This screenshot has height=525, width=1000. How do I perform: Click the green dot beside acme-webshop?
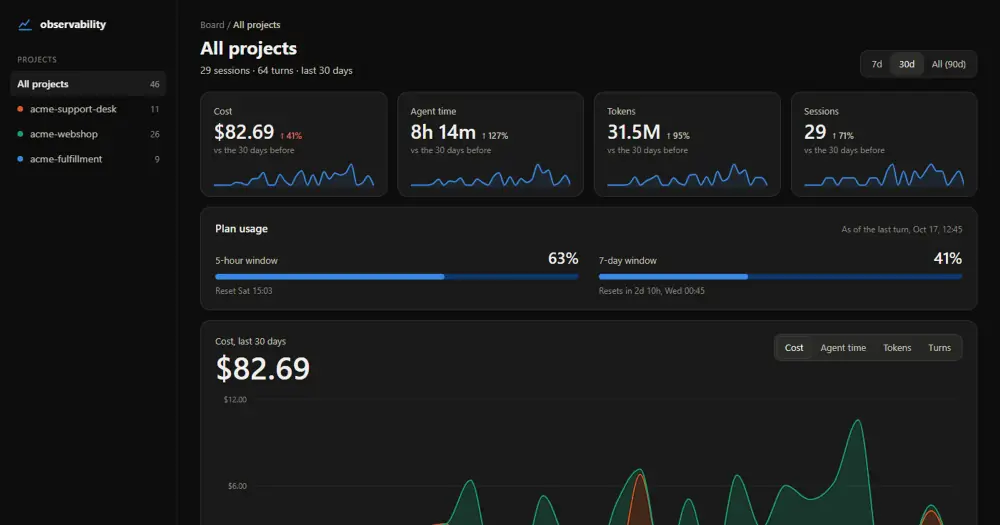pos(20,134)
